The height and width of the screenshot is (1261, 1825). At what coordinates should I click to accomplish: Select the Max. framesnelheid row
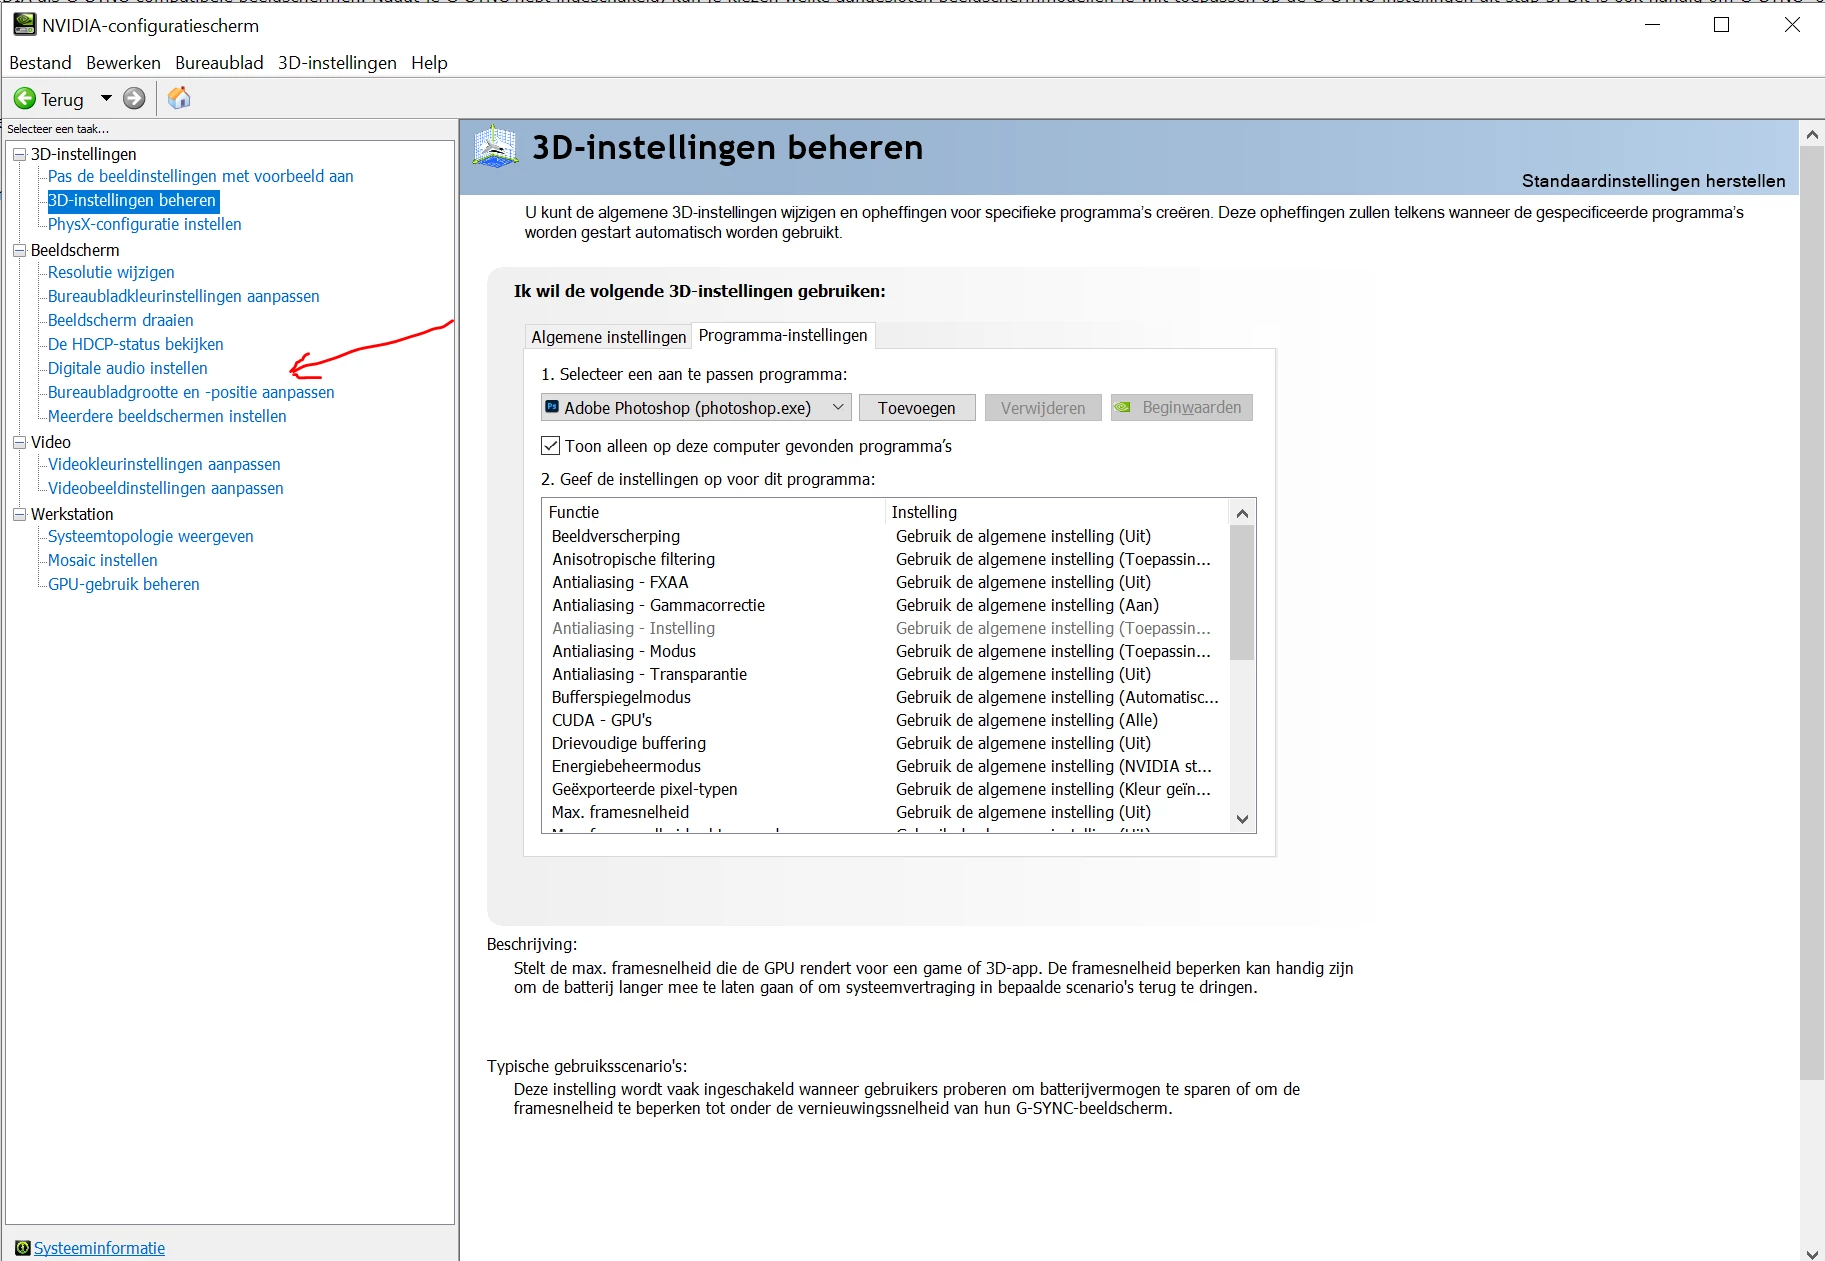(886, 812)
